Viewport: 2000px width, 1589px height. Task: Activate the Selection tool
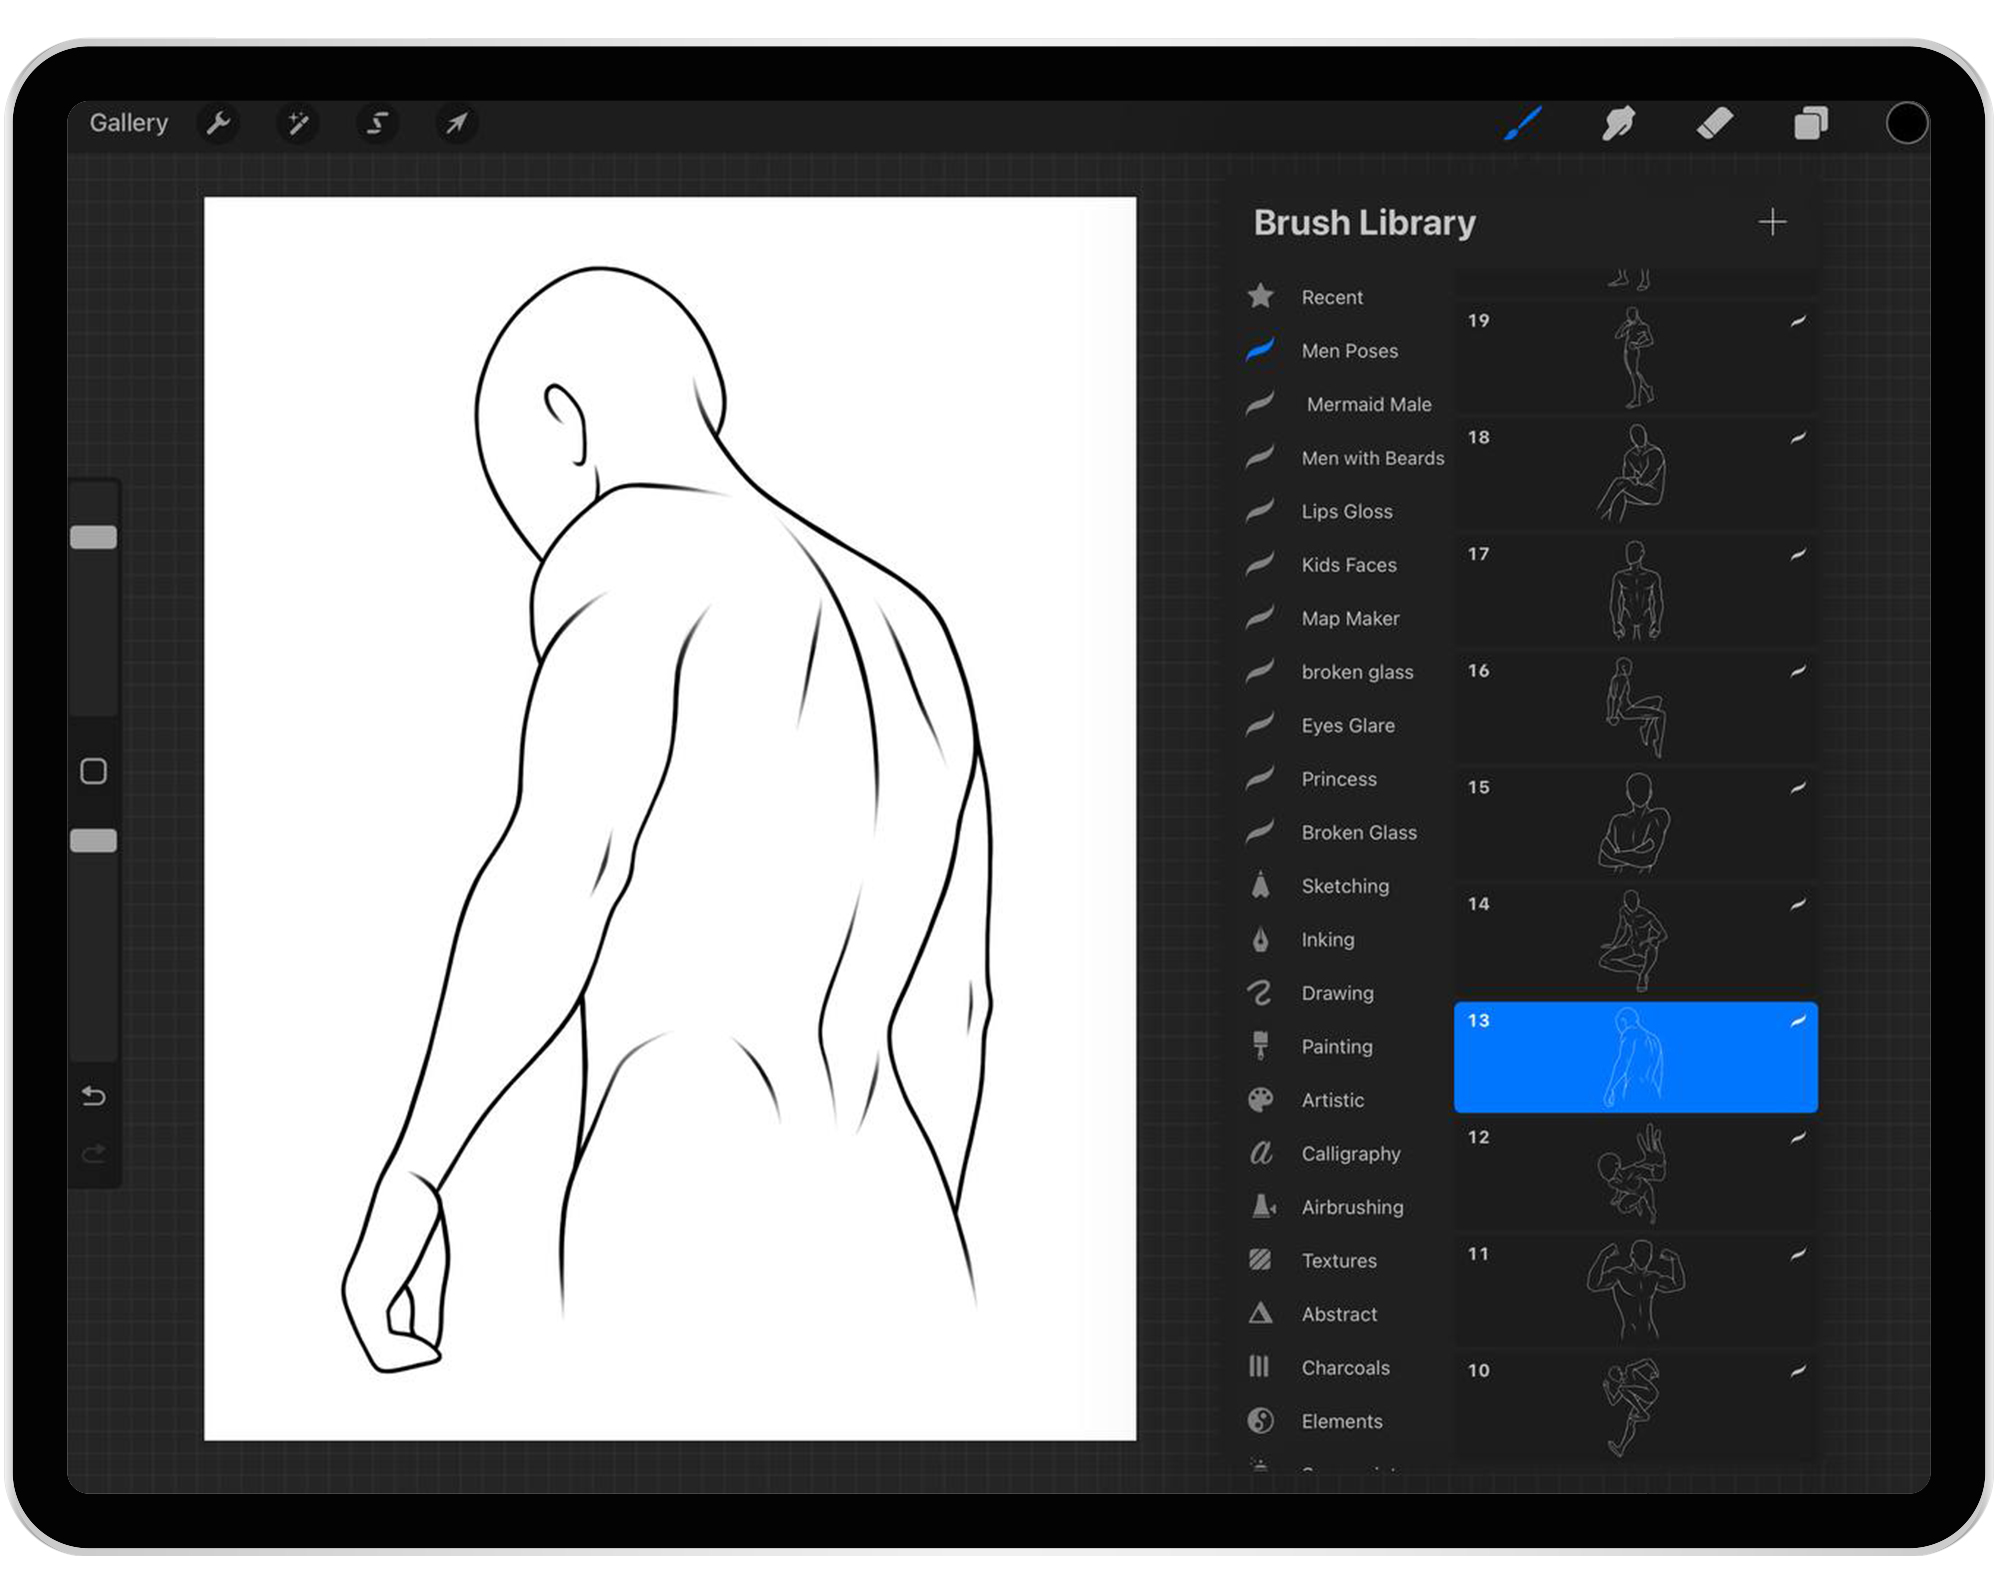[377, 123]
